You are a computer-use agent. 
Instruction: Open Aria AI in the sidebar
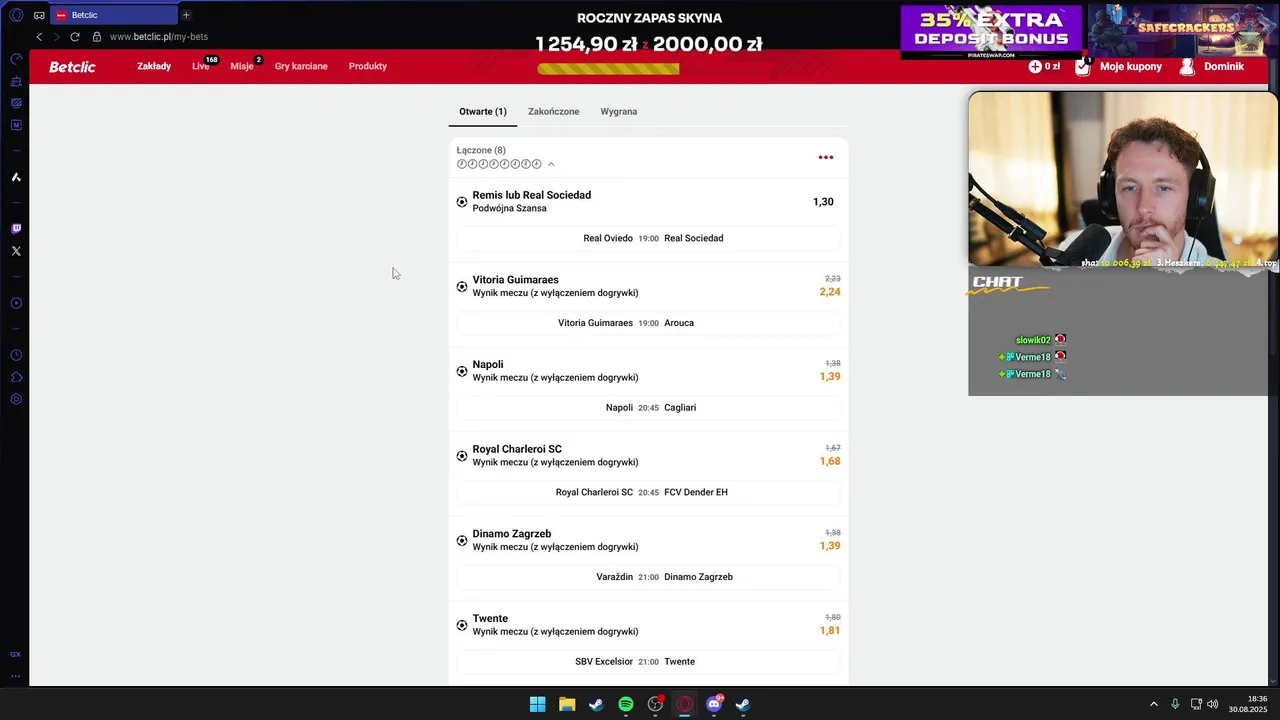click(16, 177)
